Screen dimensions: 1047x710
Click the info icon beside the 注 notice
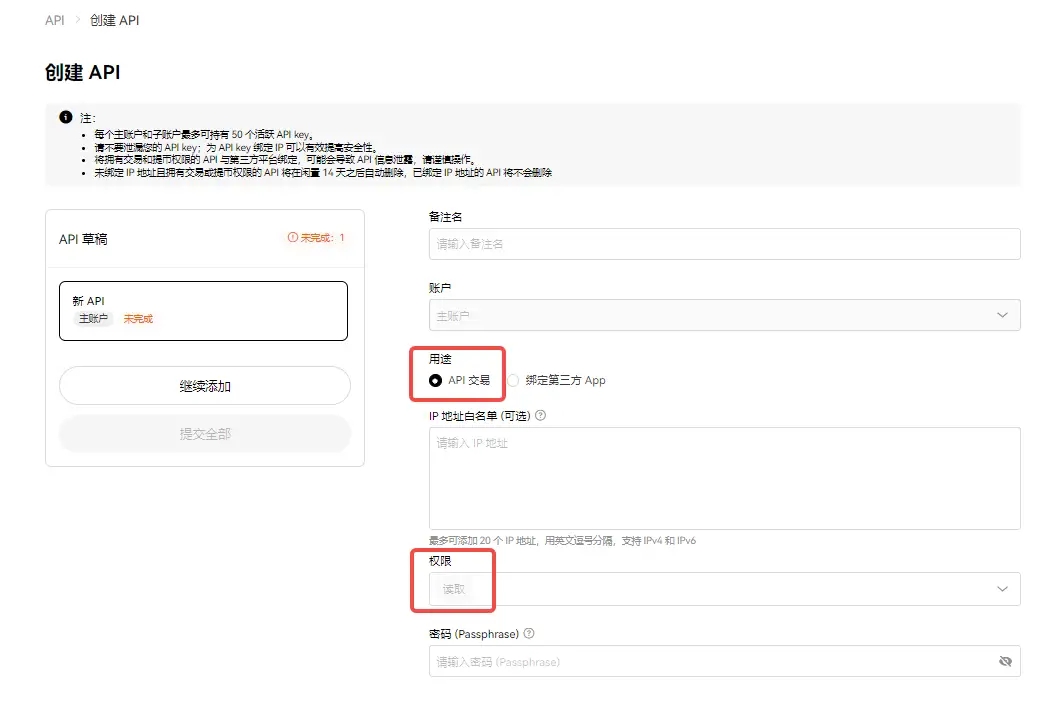[x=66, y=118]
